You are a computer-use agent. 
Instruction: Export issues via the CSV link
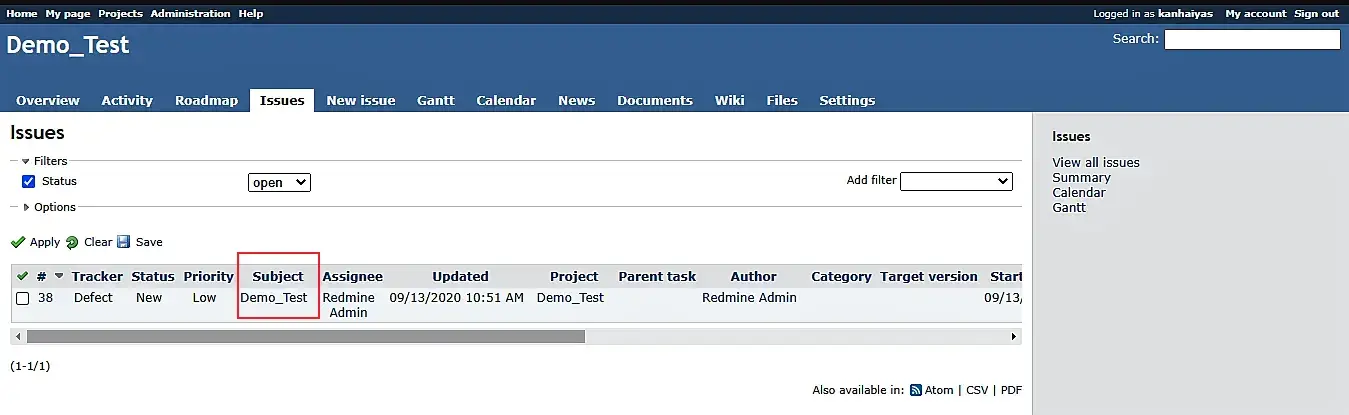point(976,391)
